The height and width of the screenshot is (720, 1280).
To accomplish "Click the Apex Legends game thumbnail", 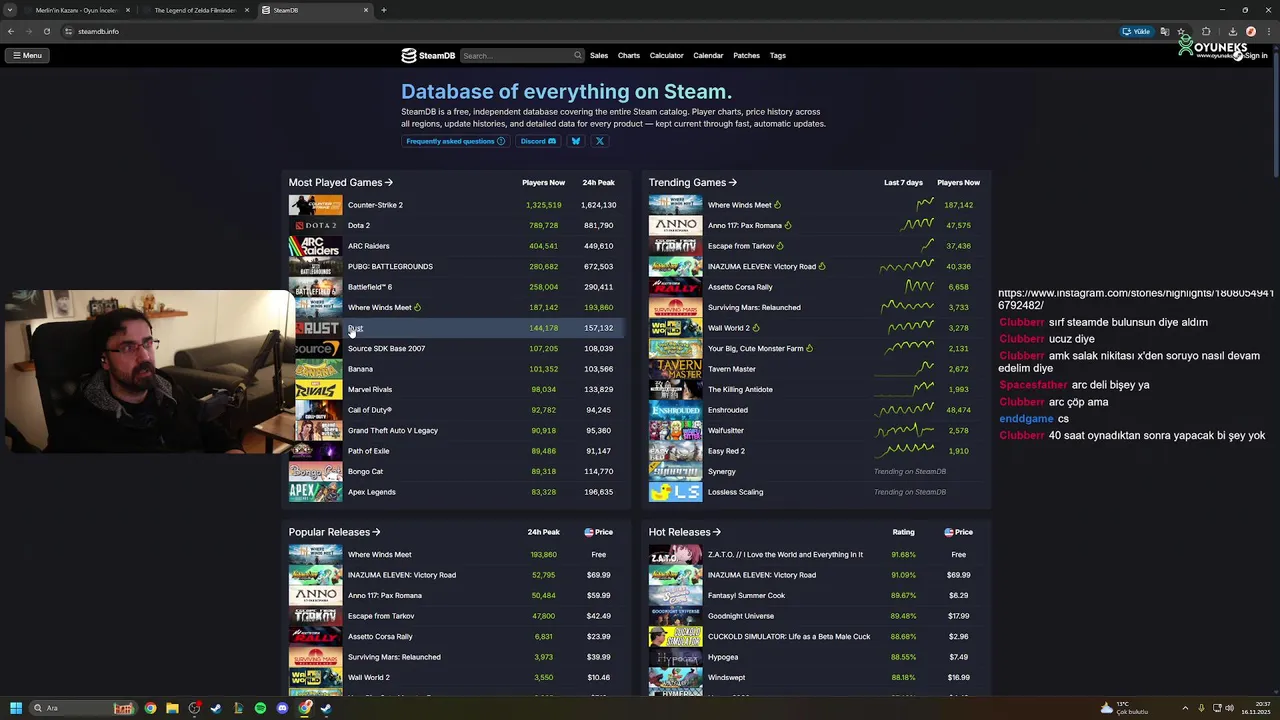I will tap(315, 492).
